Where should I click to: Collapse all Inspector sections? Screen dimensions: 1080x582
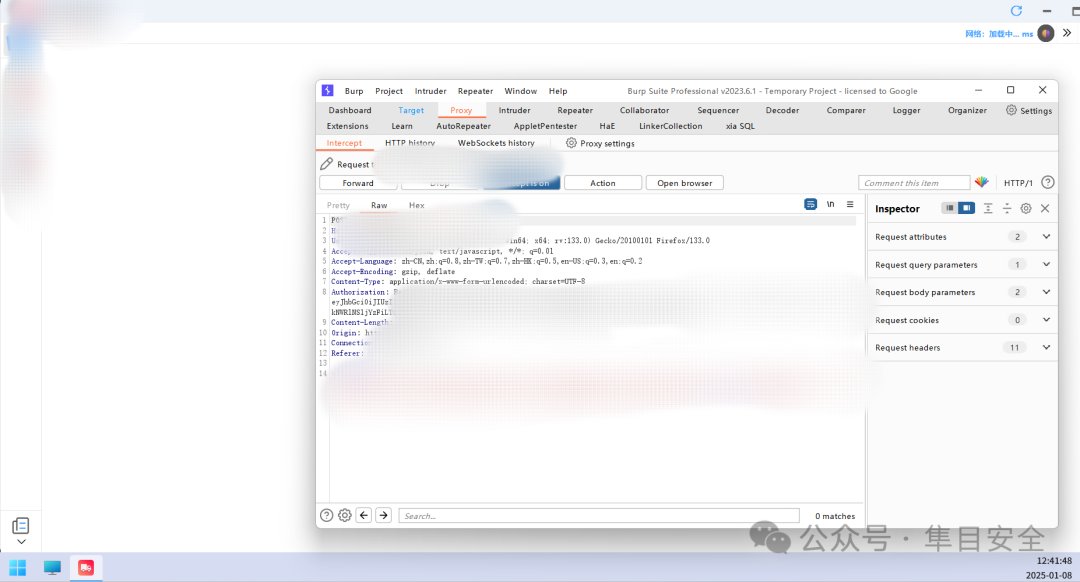click(1007, 208)
